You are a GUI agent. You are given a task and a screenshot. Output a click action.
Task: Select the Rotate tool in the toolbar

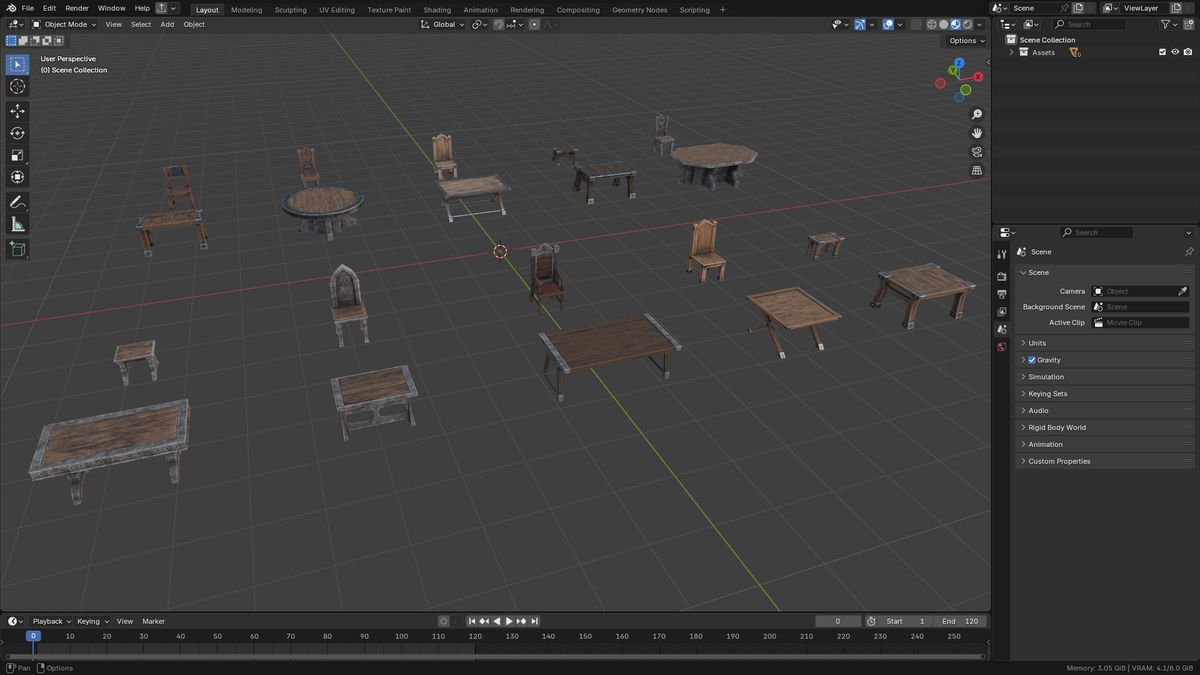click(x=17, y=133)
